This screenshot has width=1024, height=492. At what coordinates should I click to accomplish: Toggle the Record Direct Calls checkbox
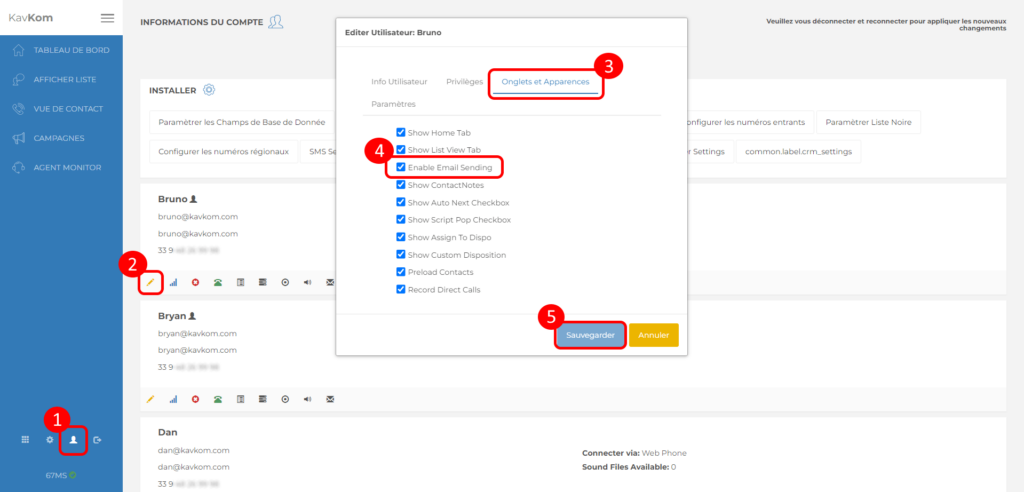pyautogui.click(x=401, y=290)
